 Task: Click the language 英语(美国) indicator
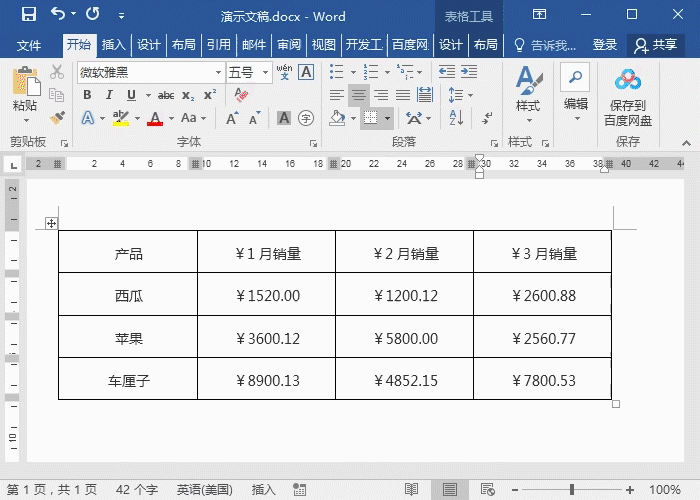coord(204,490)
